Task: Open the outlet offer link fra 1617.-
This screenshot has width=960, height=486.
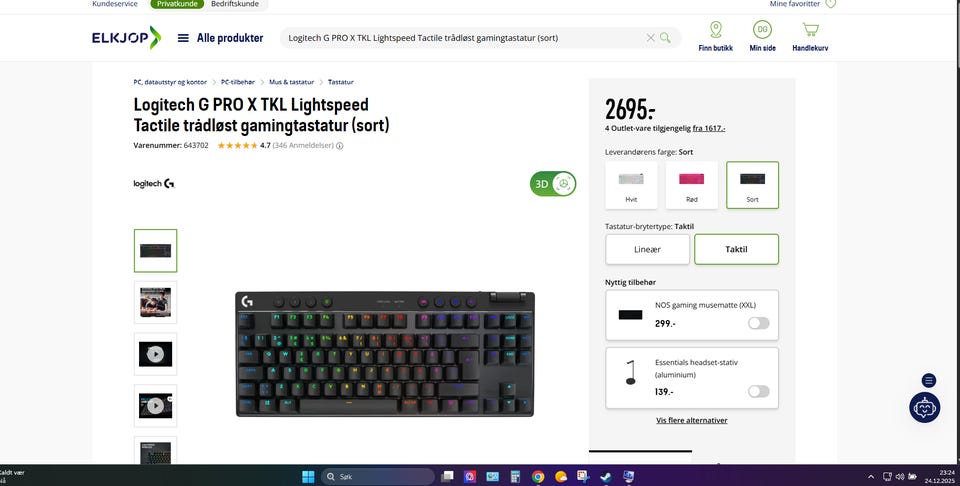Action: [709, 129]
